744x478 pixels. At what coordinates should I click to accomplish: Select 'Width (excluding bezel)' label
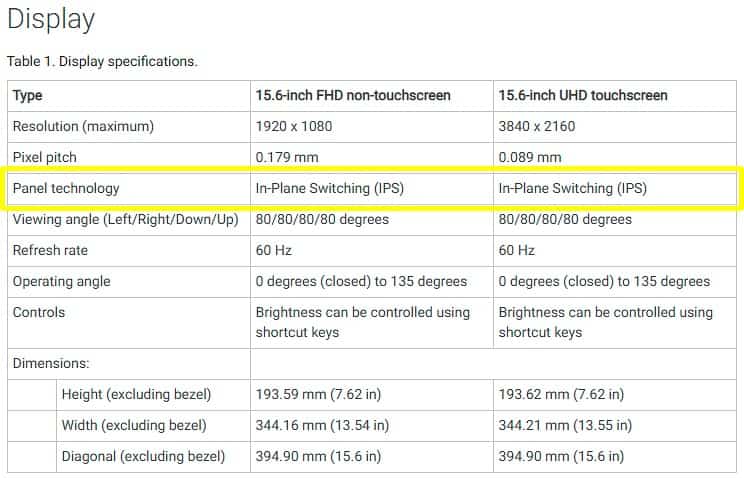134,425
